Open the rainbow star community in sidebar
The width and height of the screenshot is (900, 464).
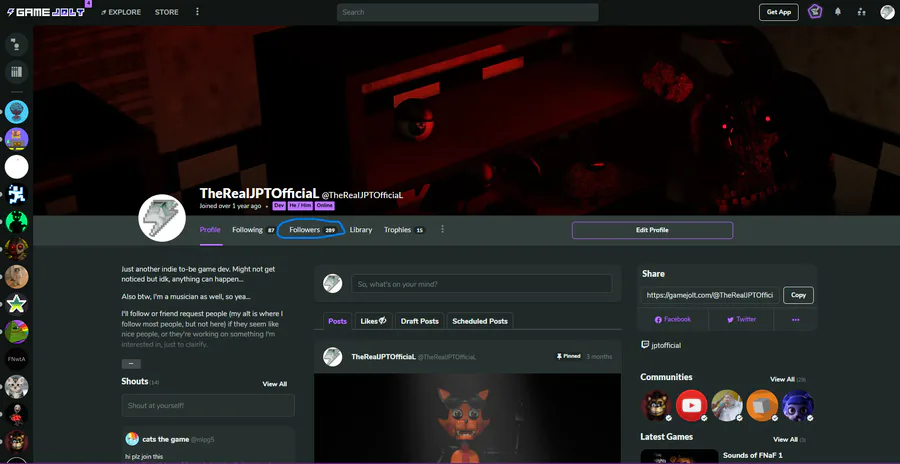coord(17,304)
